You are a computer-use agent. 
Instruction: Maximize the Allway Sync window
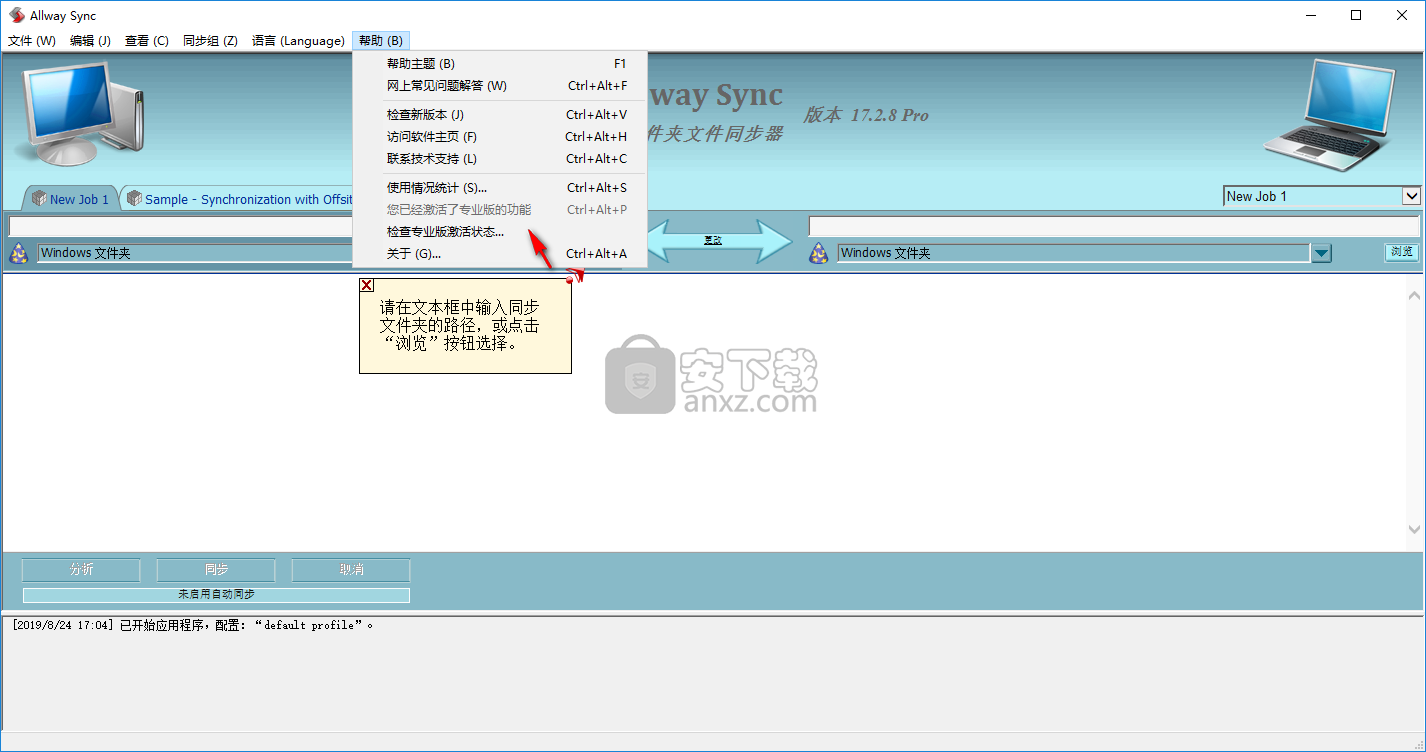(x=1356, y=15)
